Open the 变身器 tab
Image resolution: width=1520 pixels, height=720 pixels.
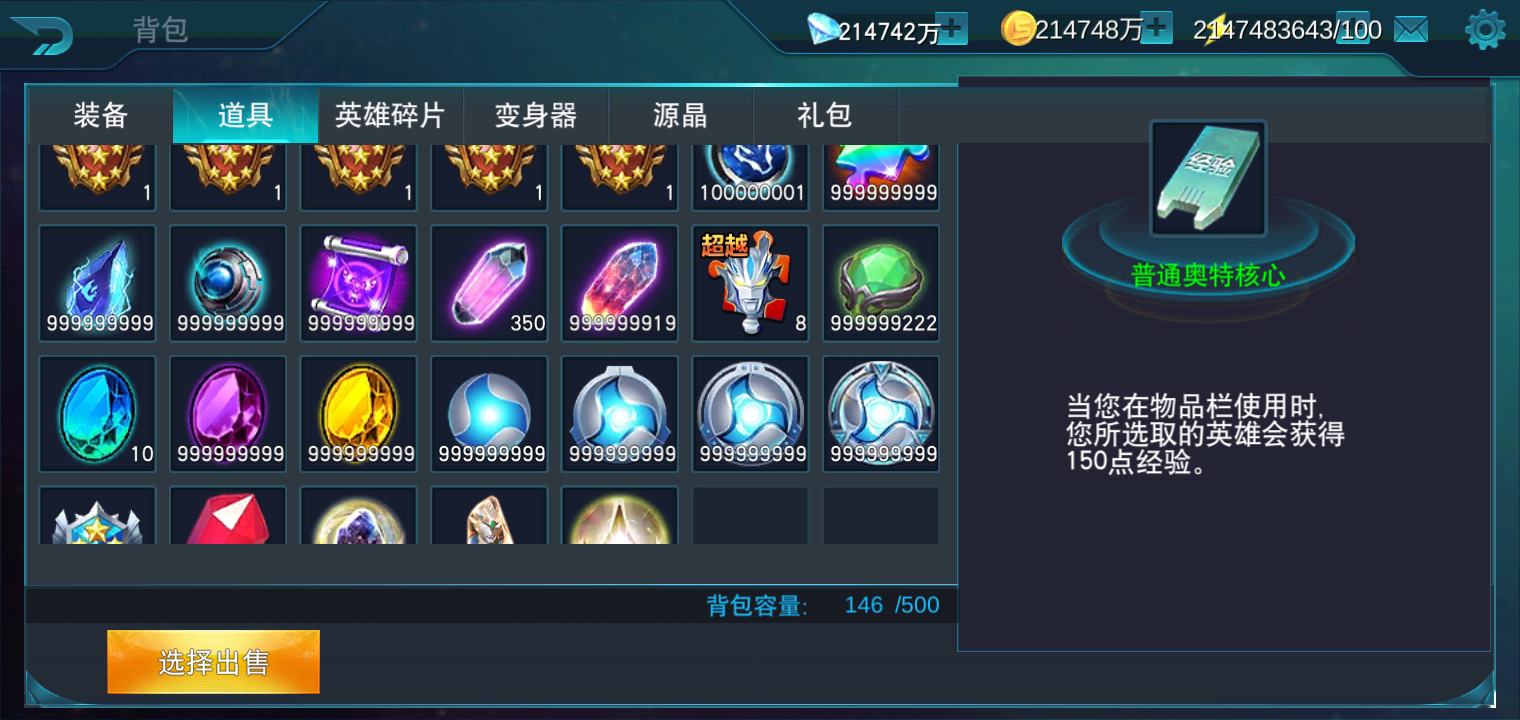(536, 115)
